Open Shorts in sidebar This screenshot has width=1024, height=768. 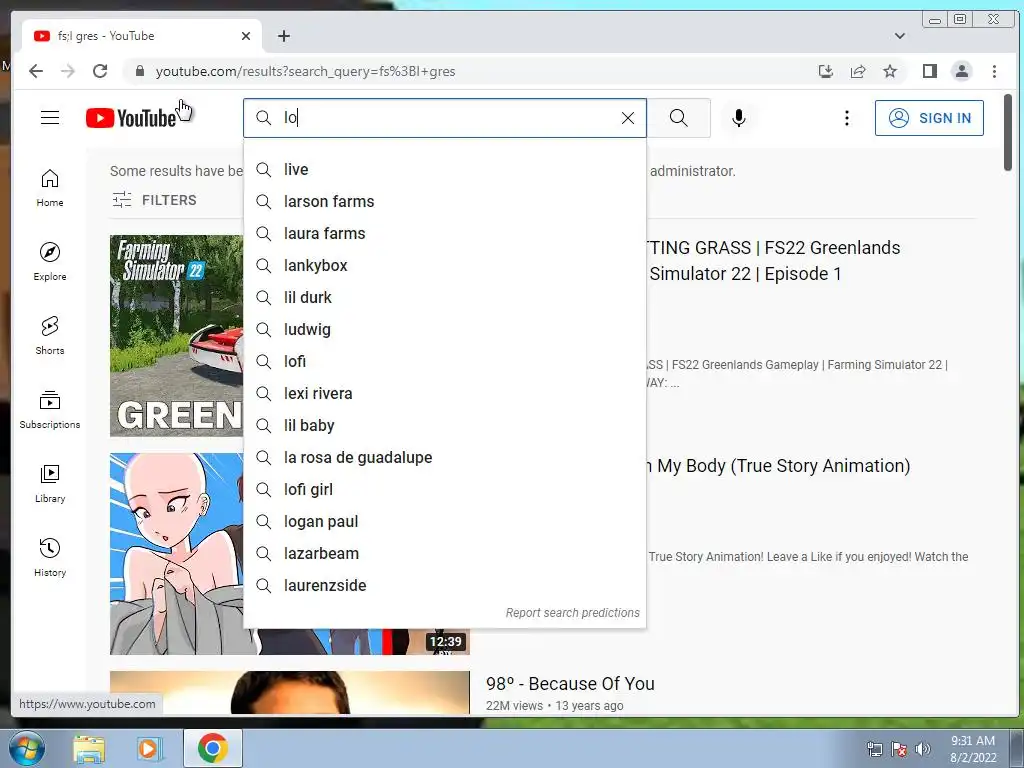point(50,336)
